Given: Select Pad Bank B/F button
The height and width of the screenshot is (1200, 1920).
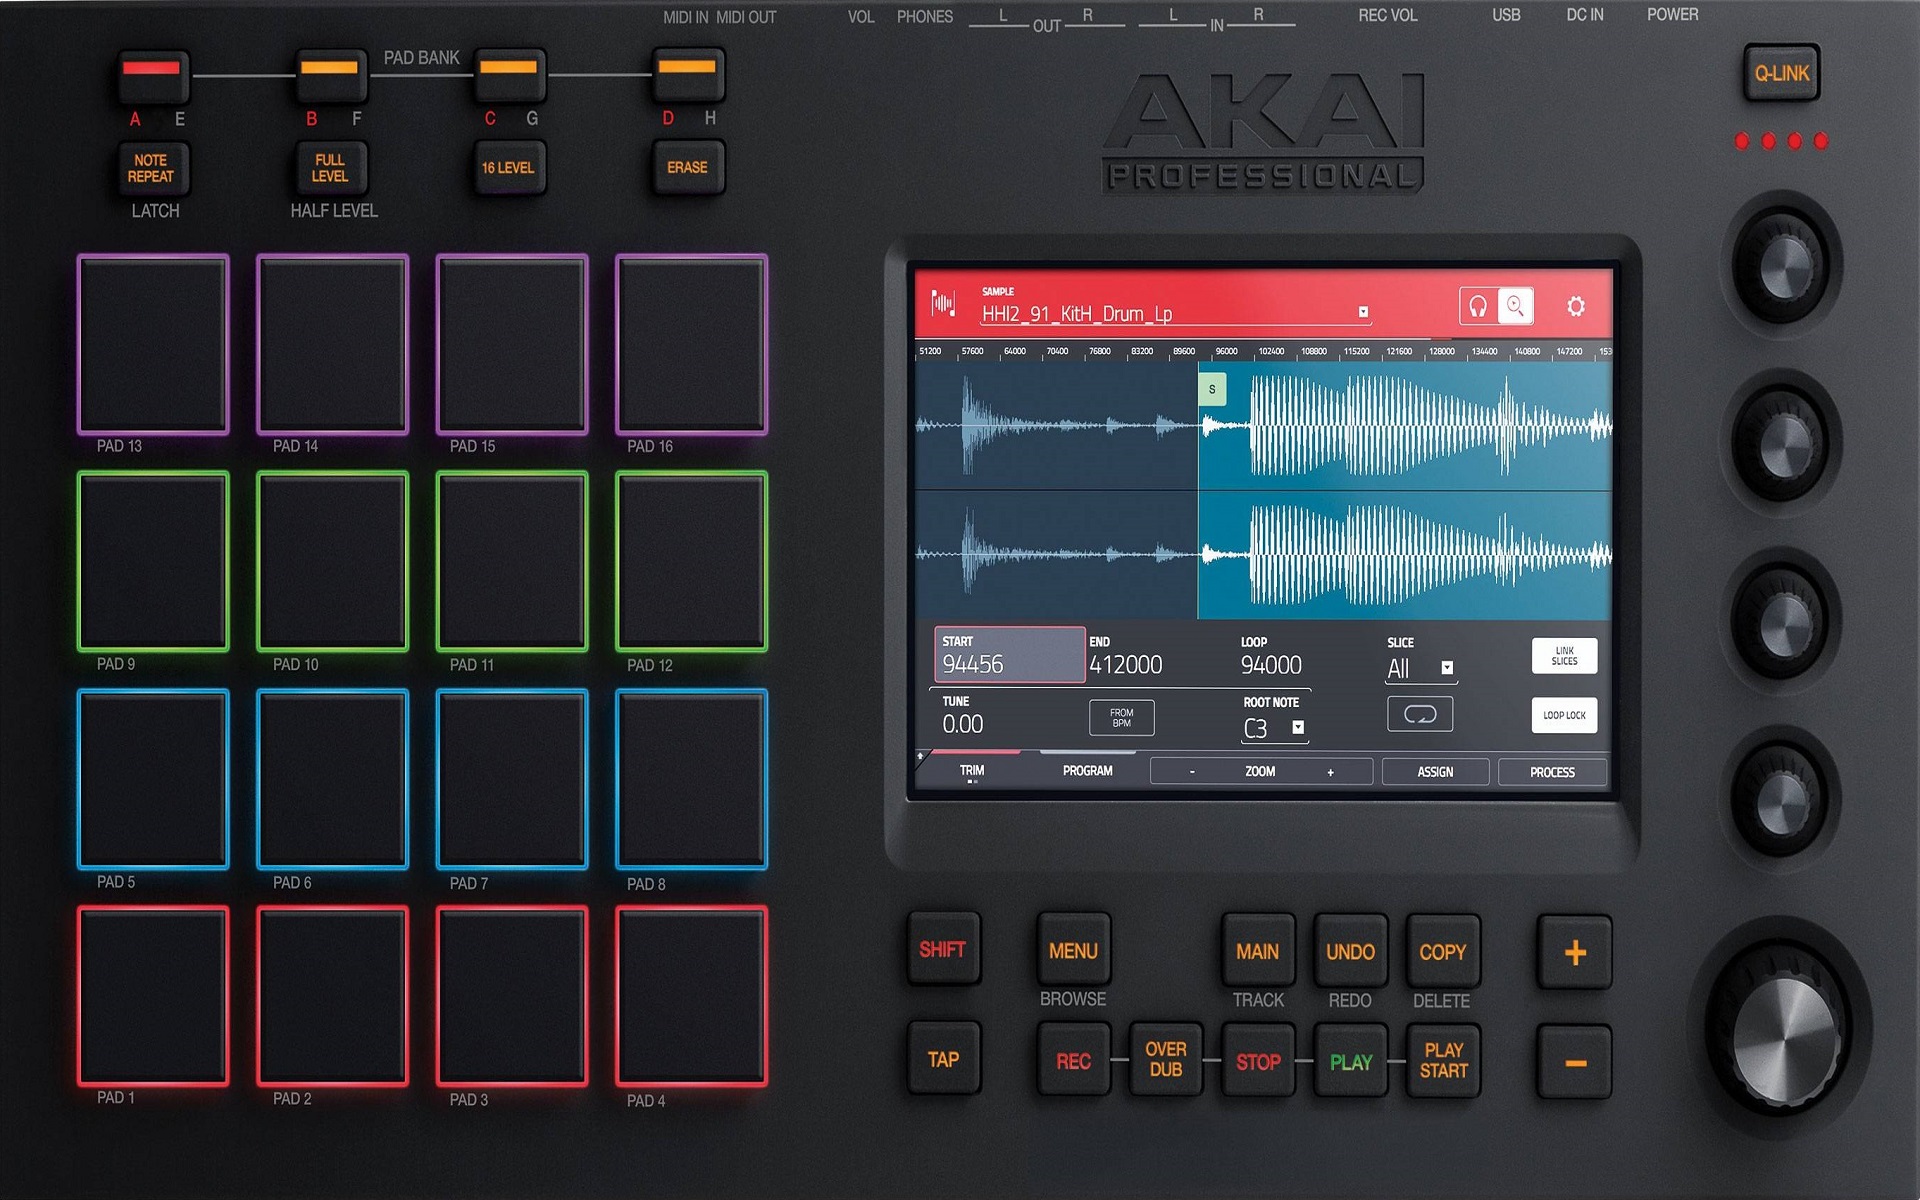Looking at the screenshot, I should click(x=330, y=74).
